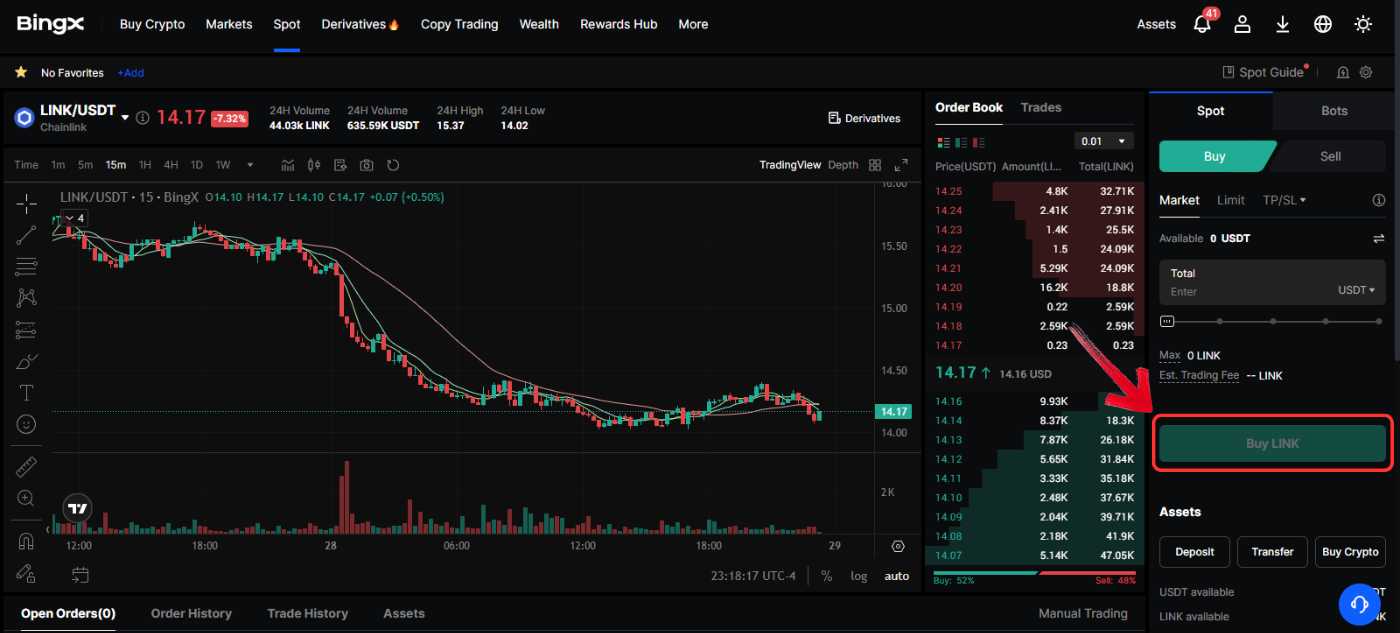Switch to the Bots tab

click(x=1334, y=111)
